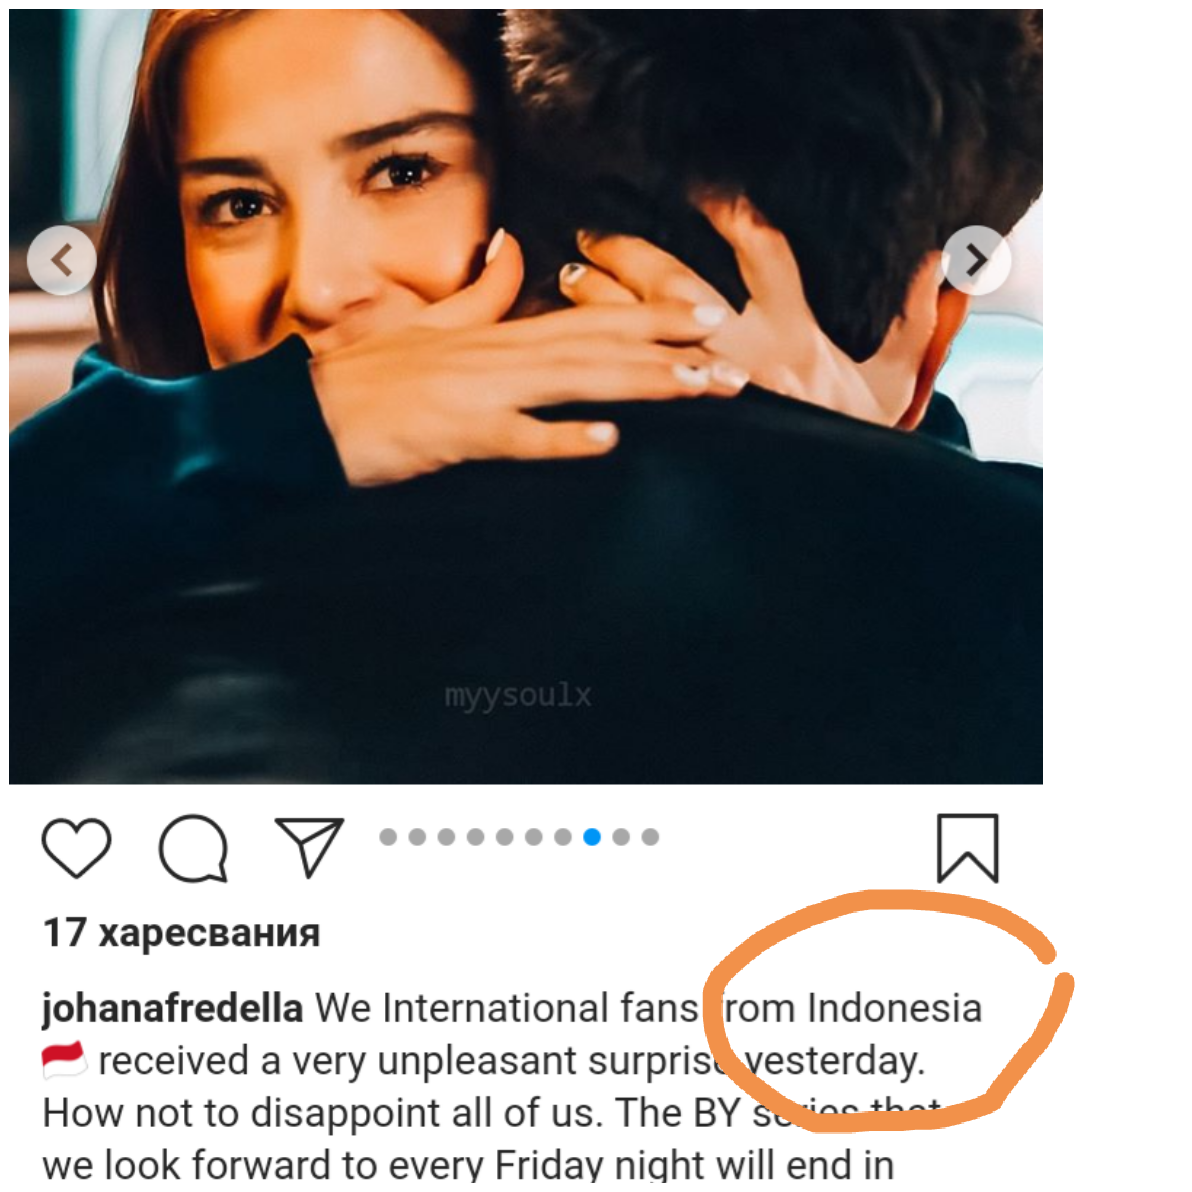
Task: Select the second carousel dot
Action: [417, 837]
